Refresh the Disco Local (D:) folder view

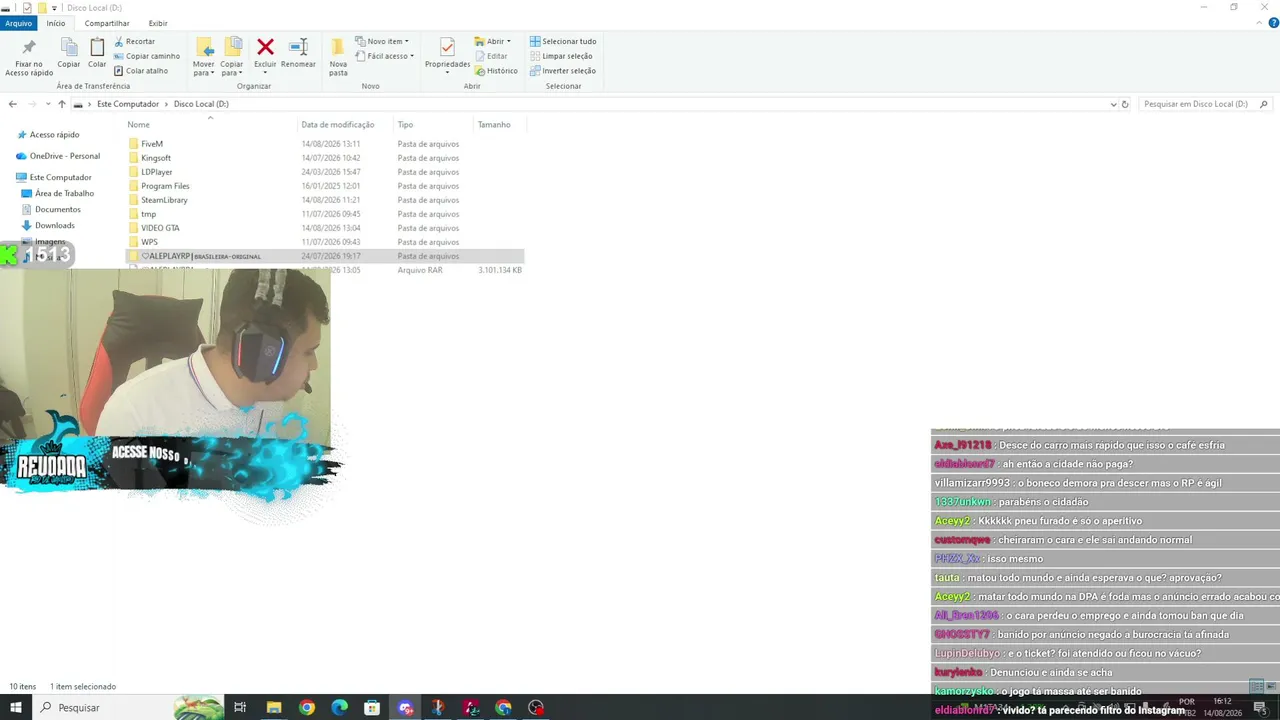1125,104
